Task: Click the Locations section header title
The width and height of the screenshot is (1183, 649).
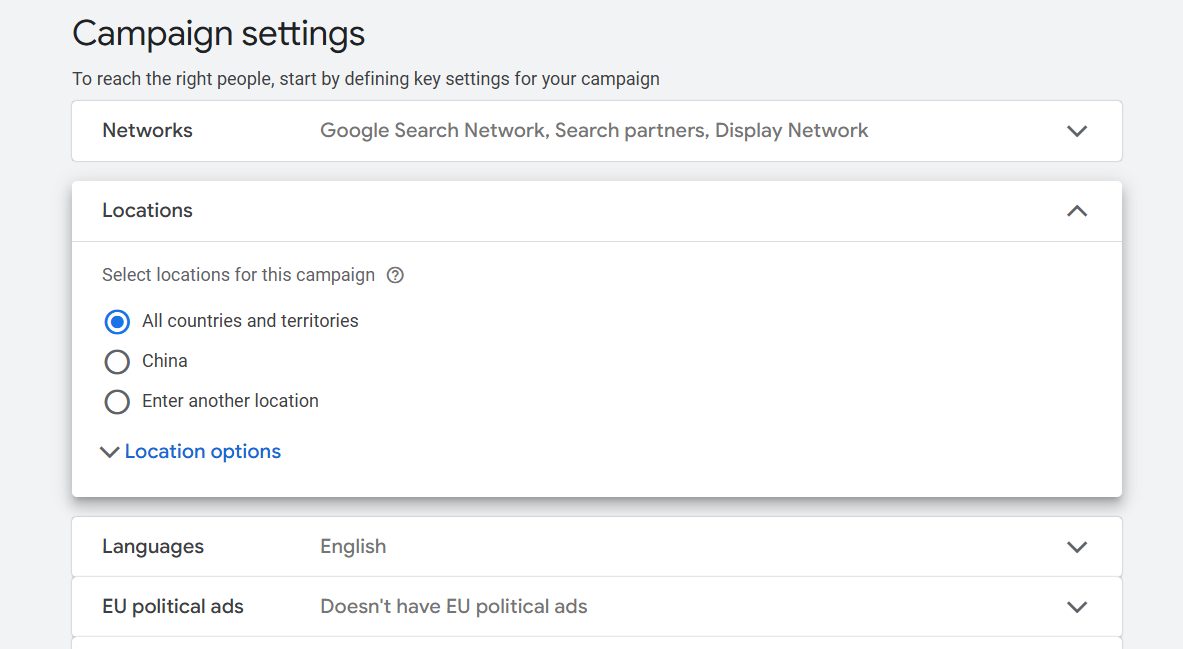Action: point(147,211)
